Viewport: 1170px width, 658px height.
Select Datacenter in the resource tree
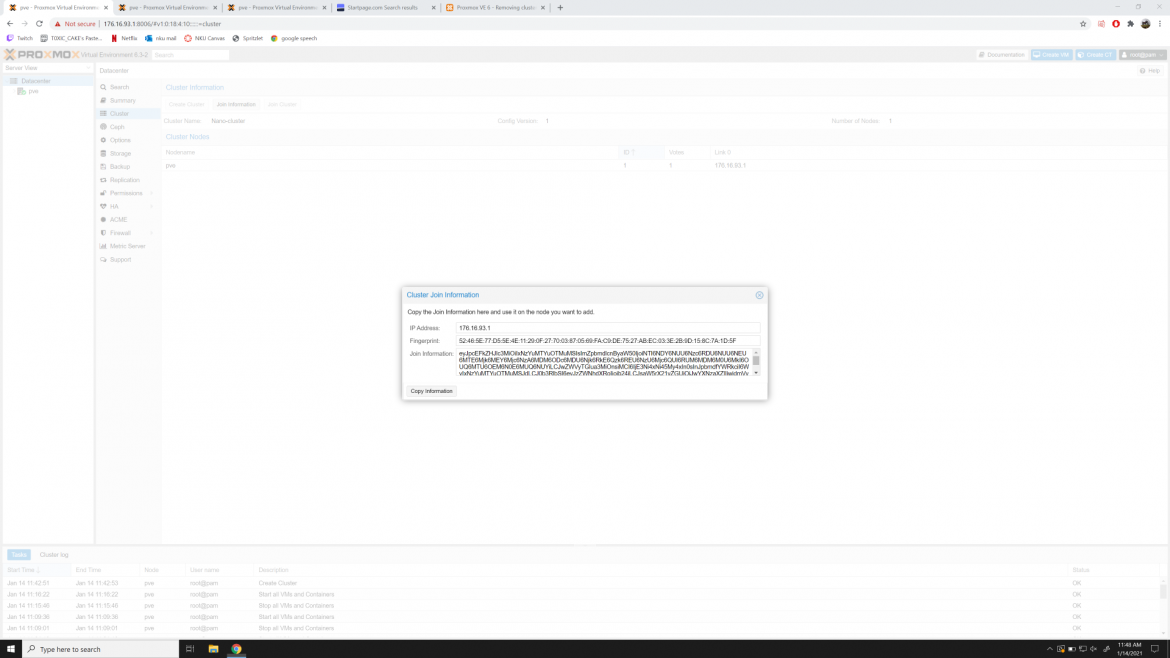tap(36, 81)
